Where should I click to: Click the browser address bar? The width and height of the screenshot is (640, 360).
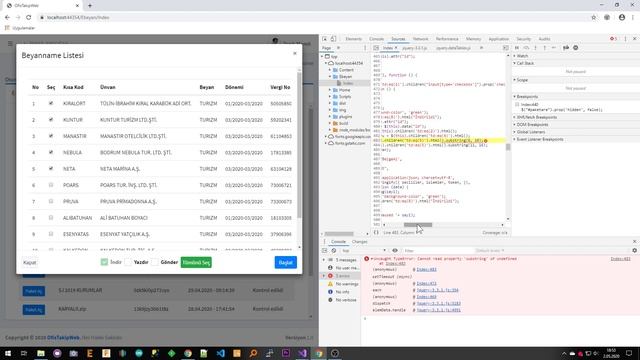tap(314, 18)
